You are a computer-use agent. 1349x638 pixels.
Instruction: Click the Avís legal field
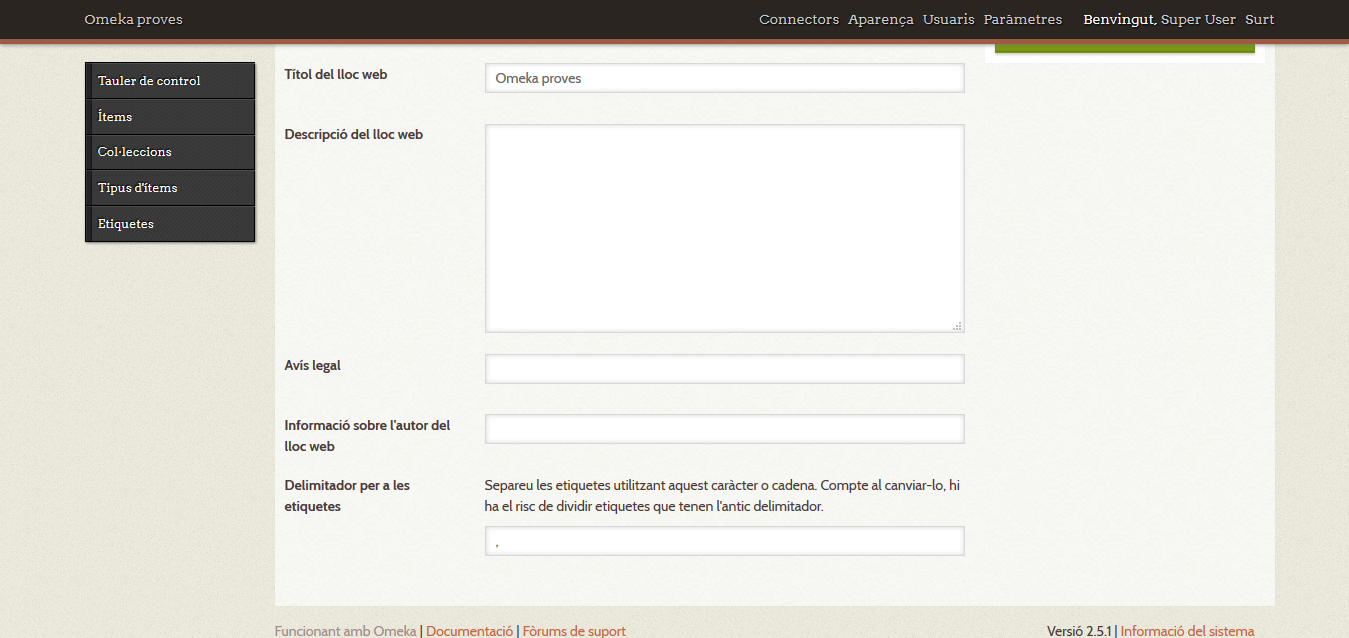pyautogui.click(x=724, y=368)
